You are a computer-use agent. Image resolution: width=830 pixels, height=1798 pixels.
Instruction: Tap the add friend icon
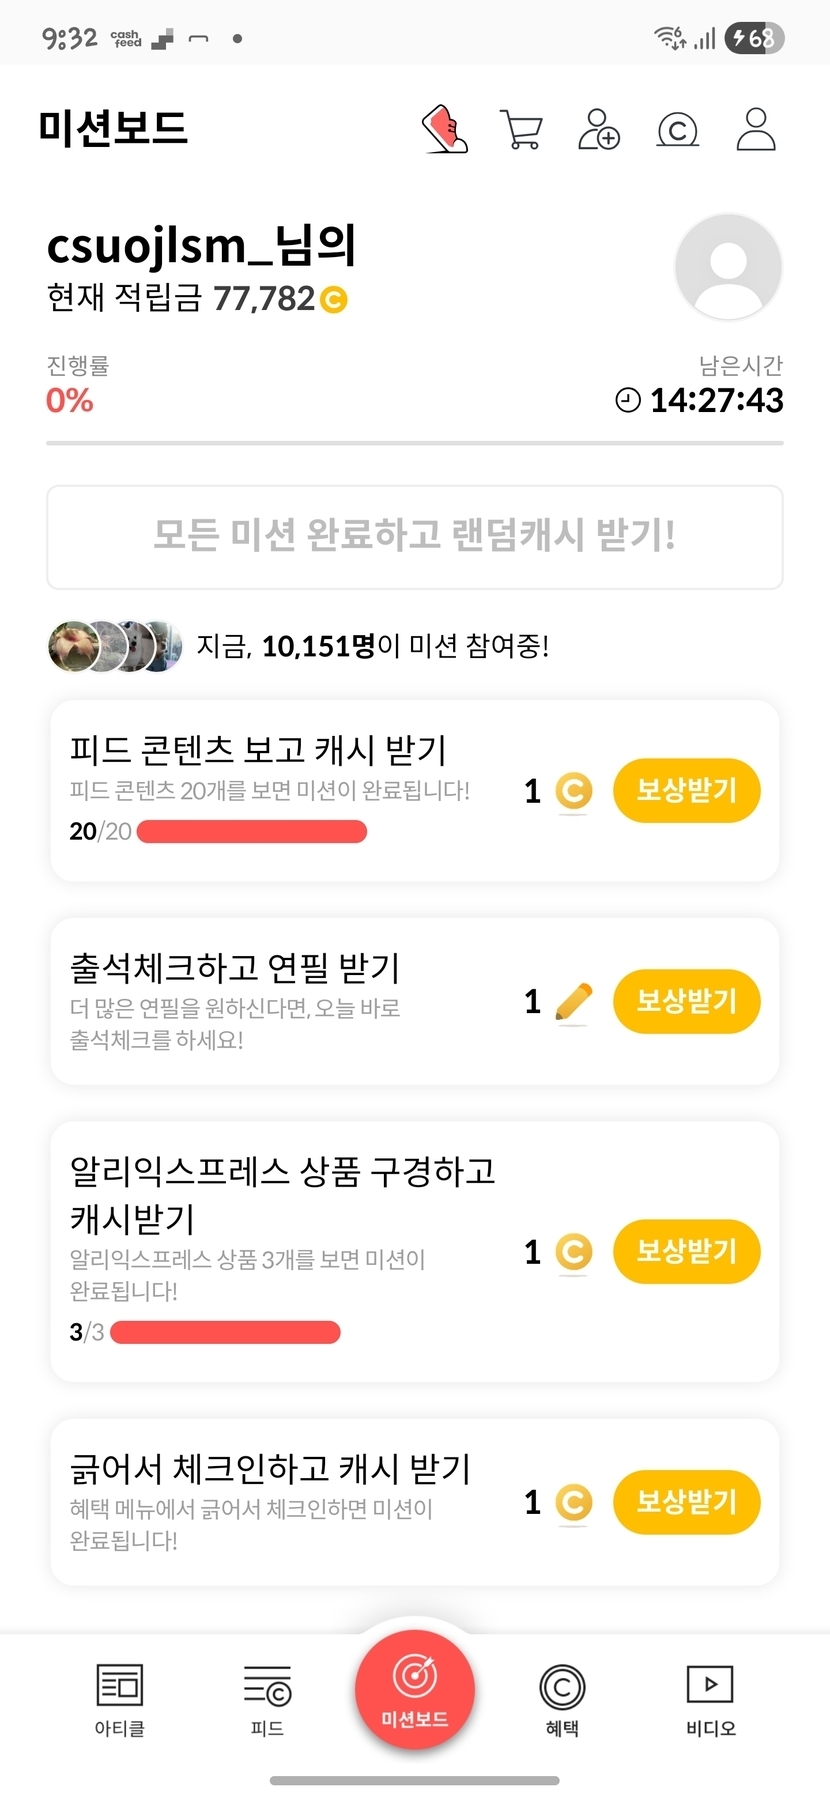(x=599, y=130)
